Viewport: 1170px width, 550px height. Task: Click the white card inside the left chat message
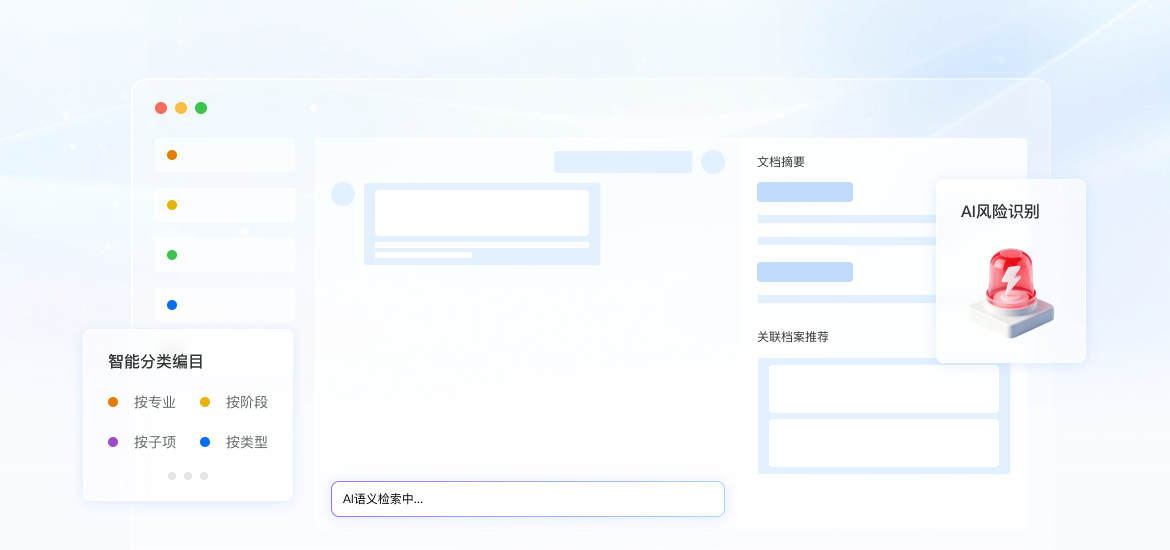point(482,213)
